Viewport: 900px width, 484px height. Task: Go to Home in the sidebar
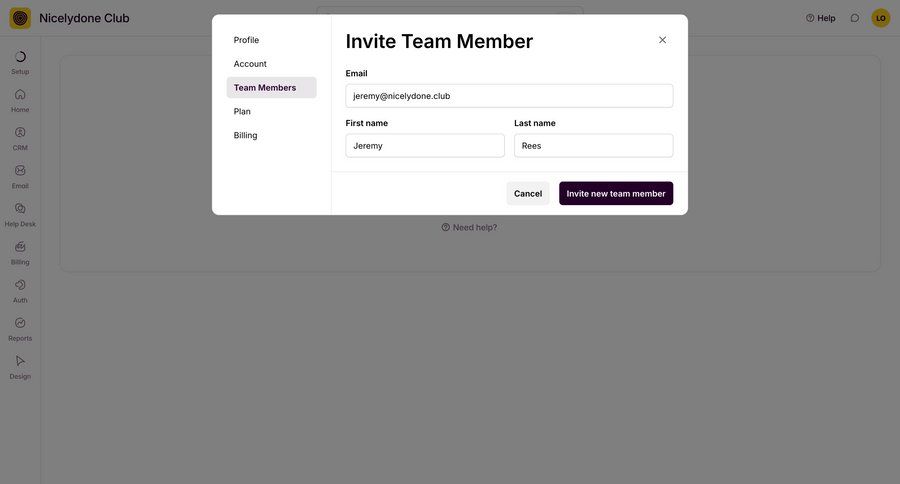(x=20, y=94)
